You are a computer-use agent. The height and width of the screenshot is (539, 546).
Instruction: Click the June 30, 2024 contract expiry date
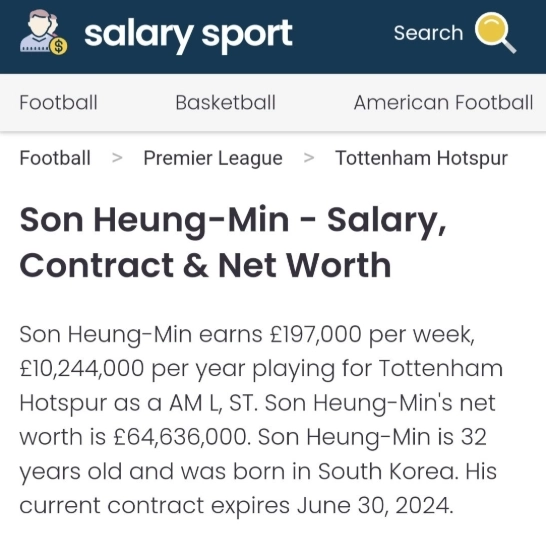[375, 506]
